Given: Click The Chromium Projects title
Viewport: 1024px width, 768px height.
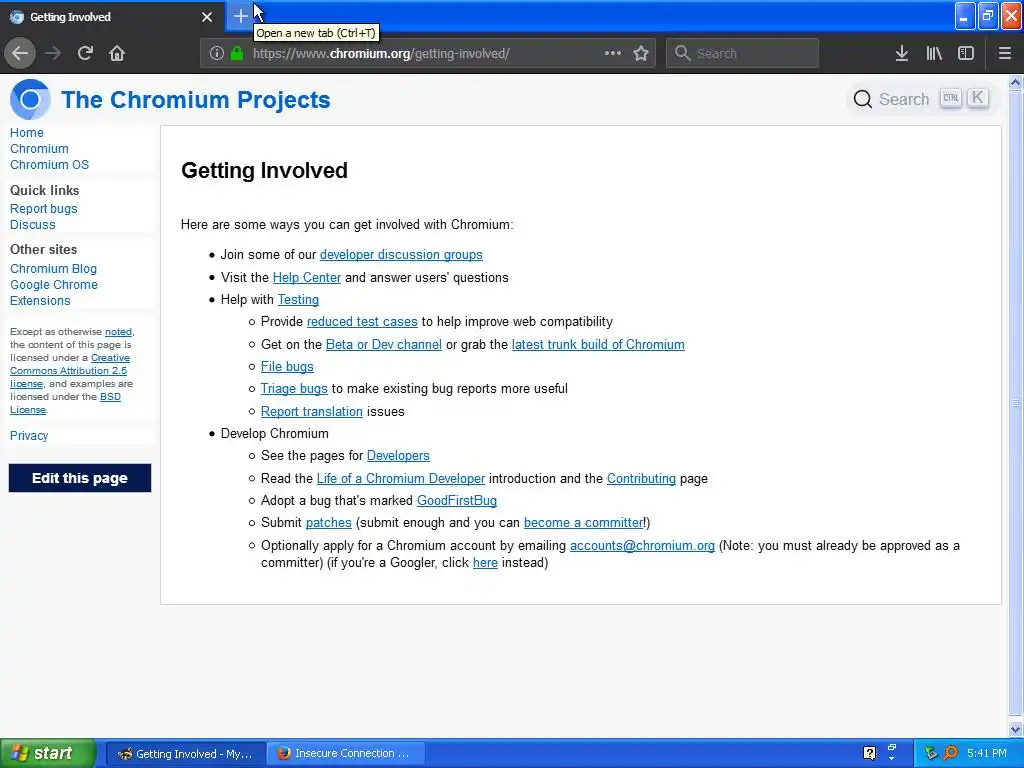Looking at the screenshot, I should [195, 99].
